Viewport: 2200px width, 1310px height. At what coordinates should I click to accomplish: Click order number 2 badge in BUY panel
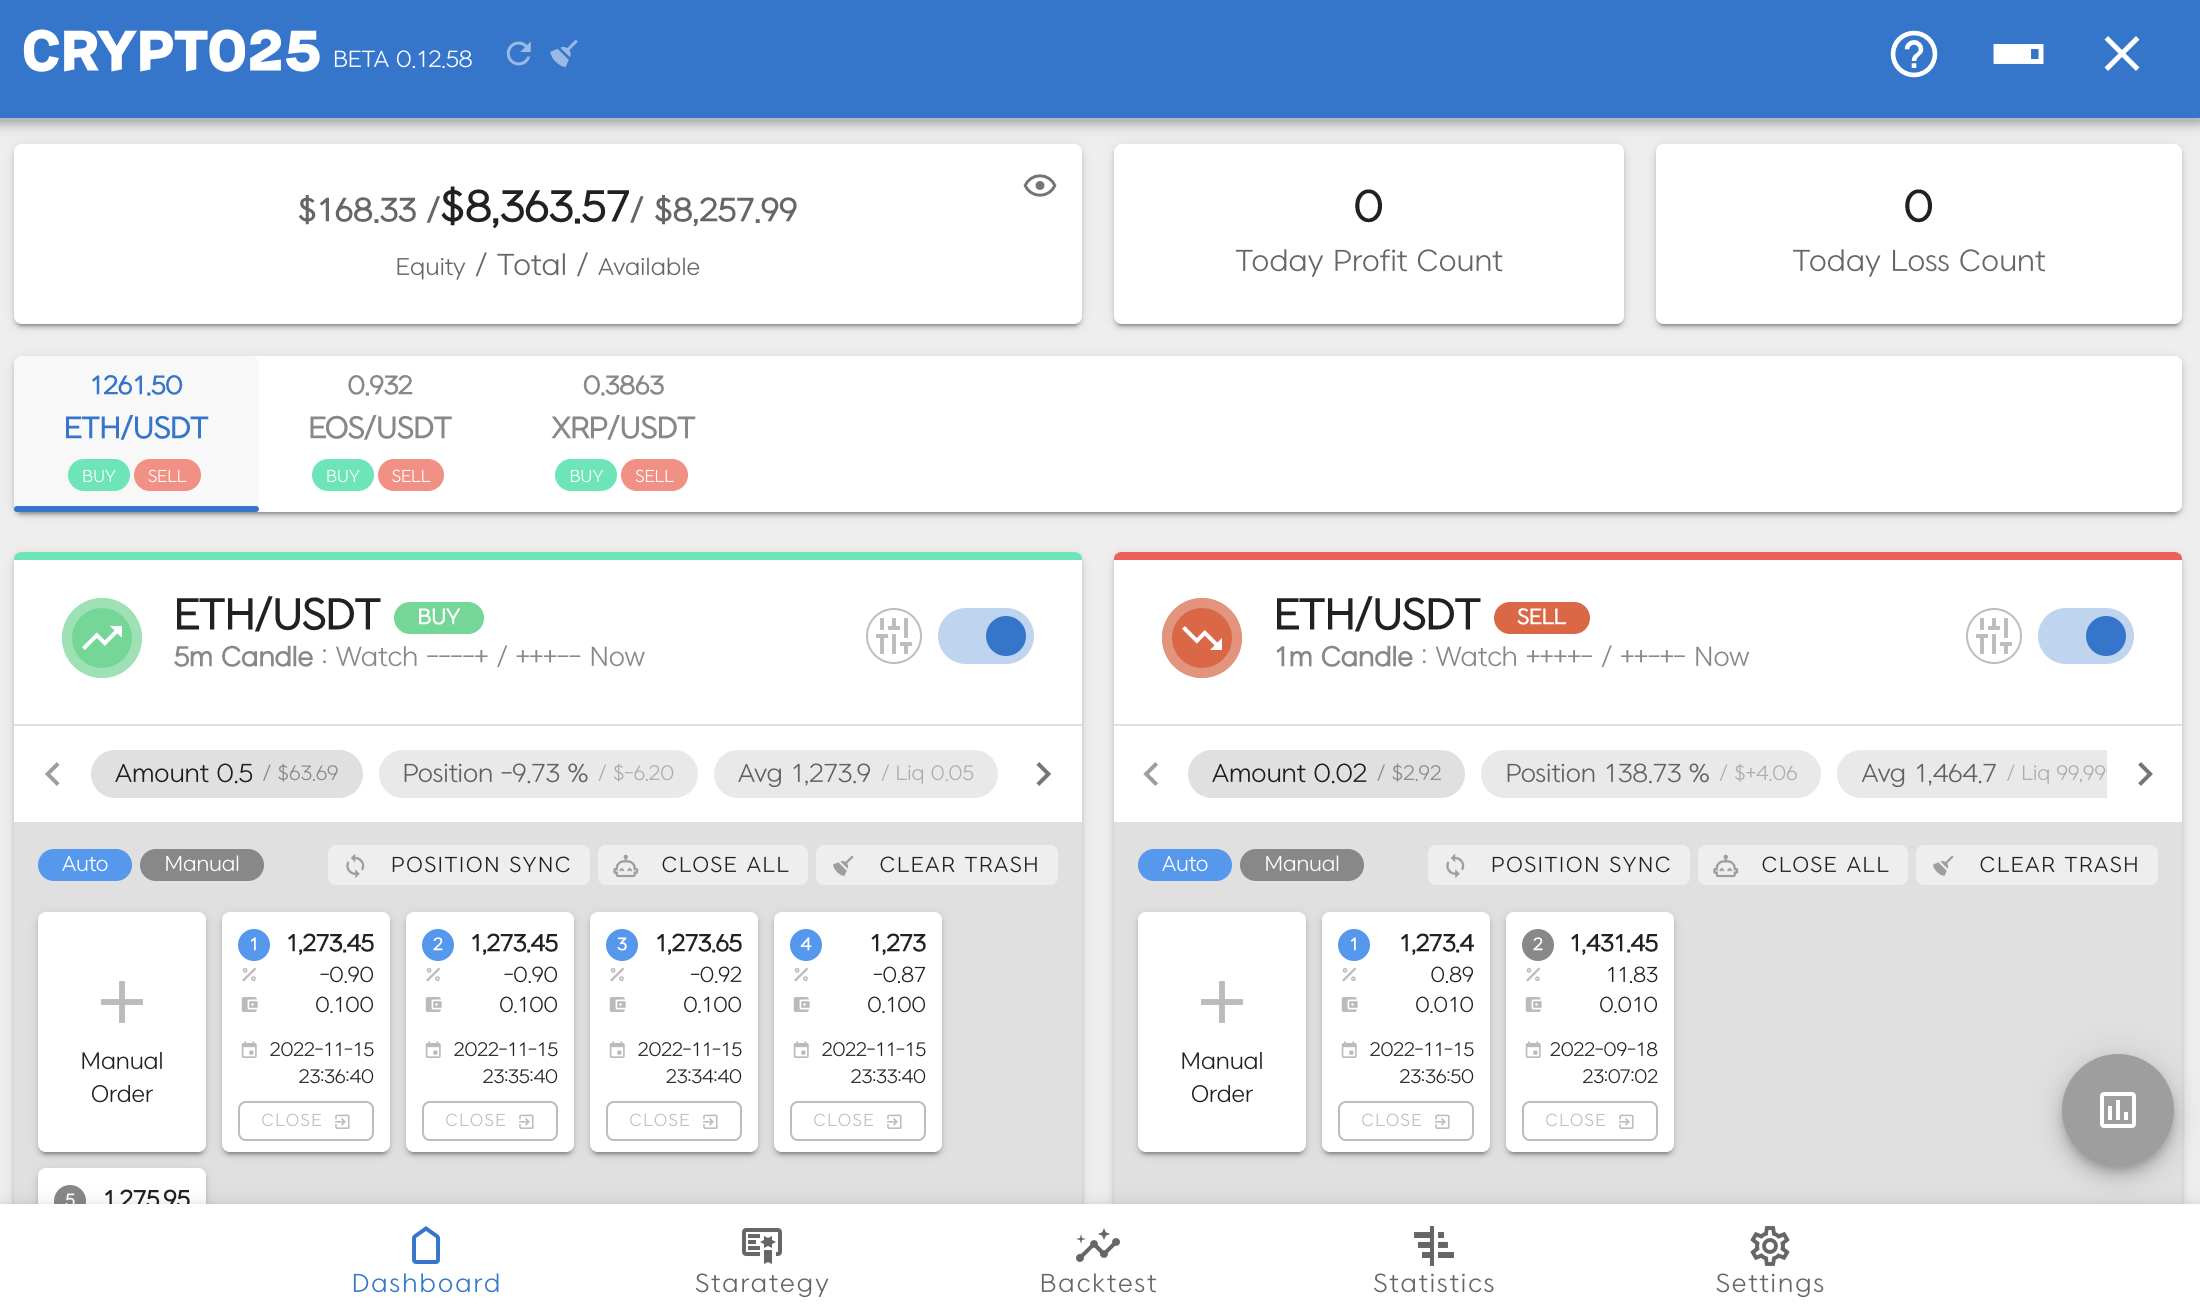(x=438, y=944)
